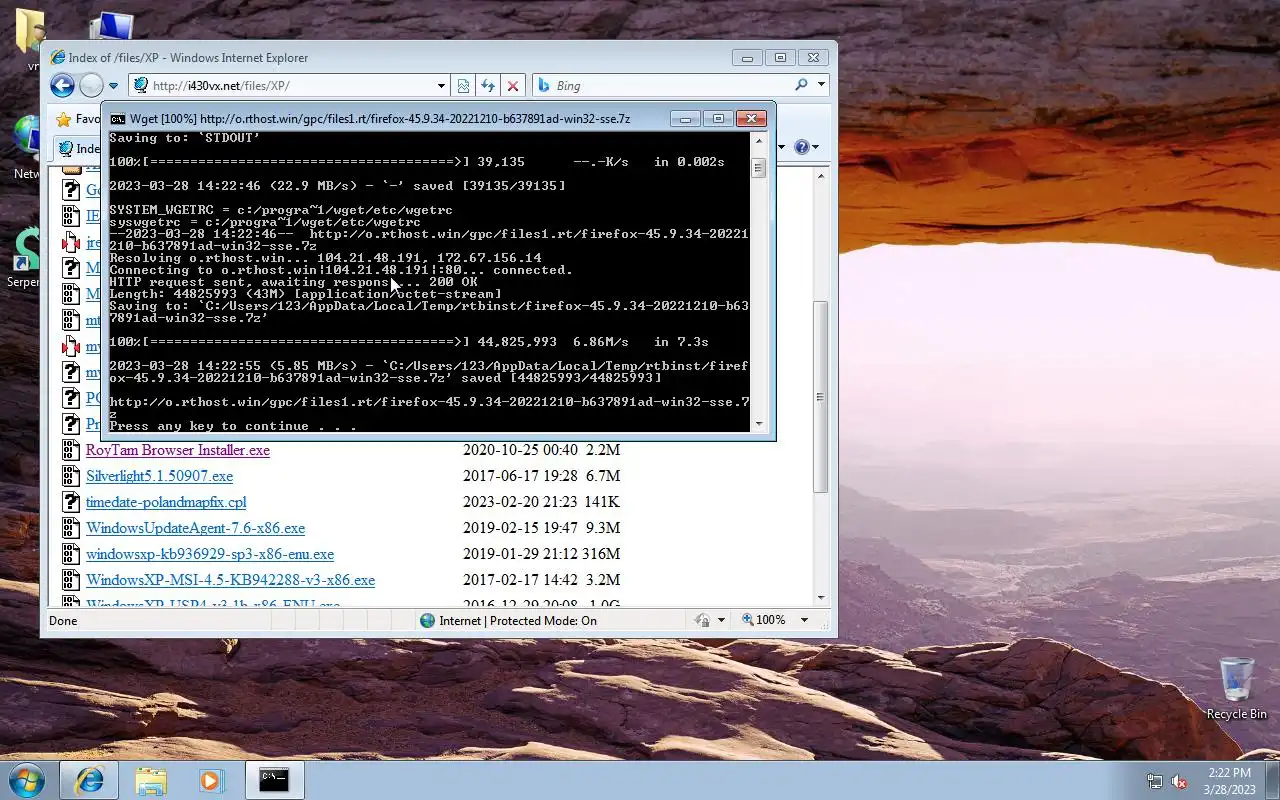Screen dimensions: 1280x800
Task: Click the Windows Start orb
Action: [27, 780]
